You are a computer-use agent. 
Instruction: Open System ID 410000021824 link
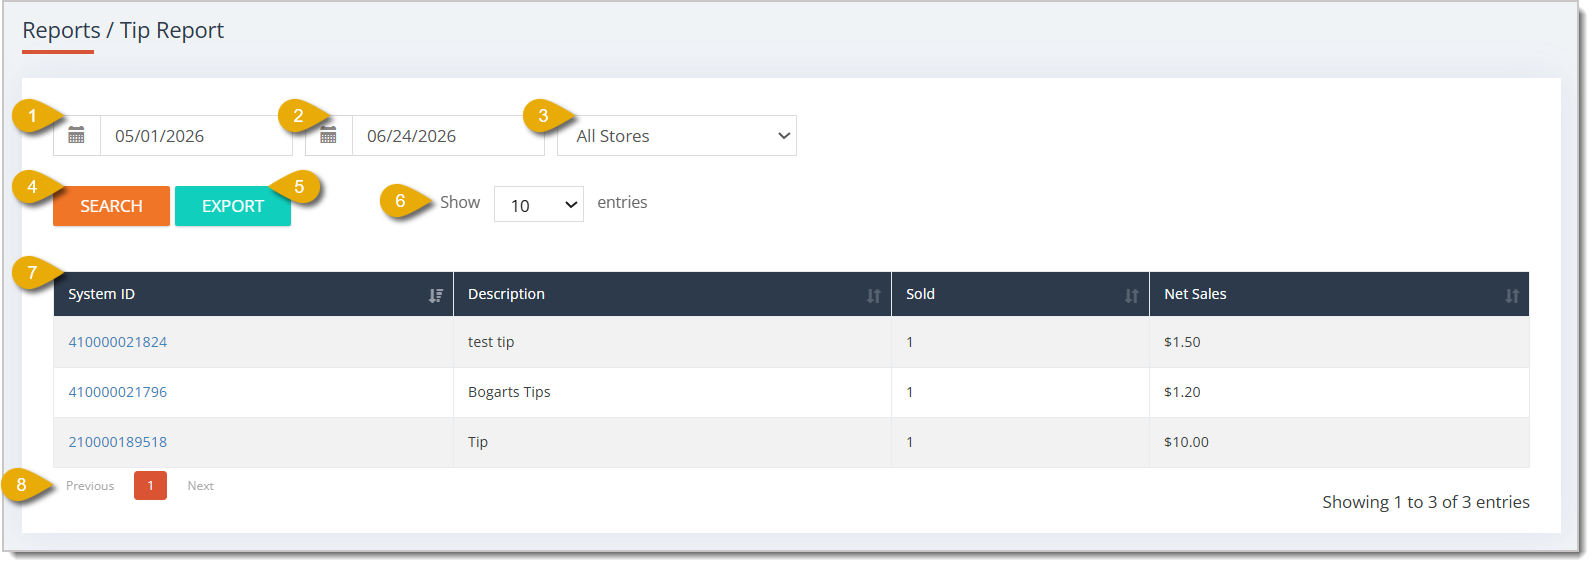pyautogui.click(x=118, y=342)
